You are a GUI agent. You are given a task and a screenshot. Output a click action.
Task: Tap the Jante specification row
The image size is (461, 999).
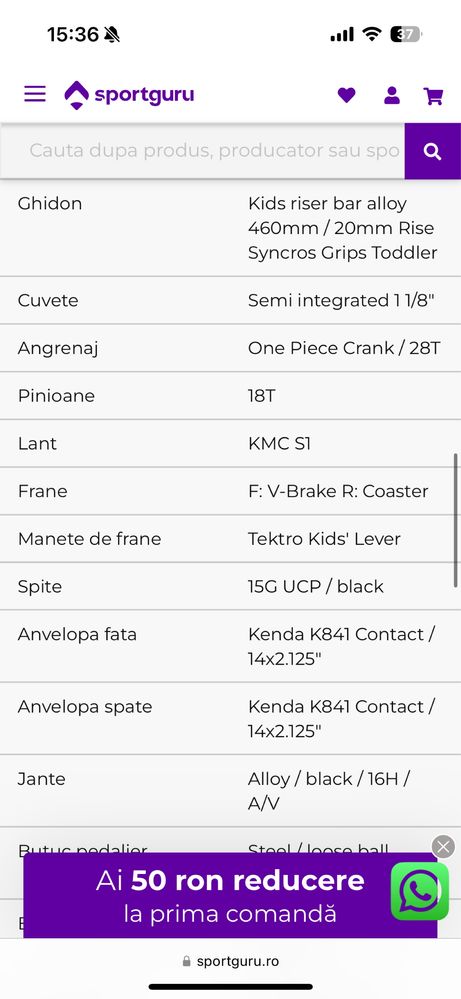[230, 791]
